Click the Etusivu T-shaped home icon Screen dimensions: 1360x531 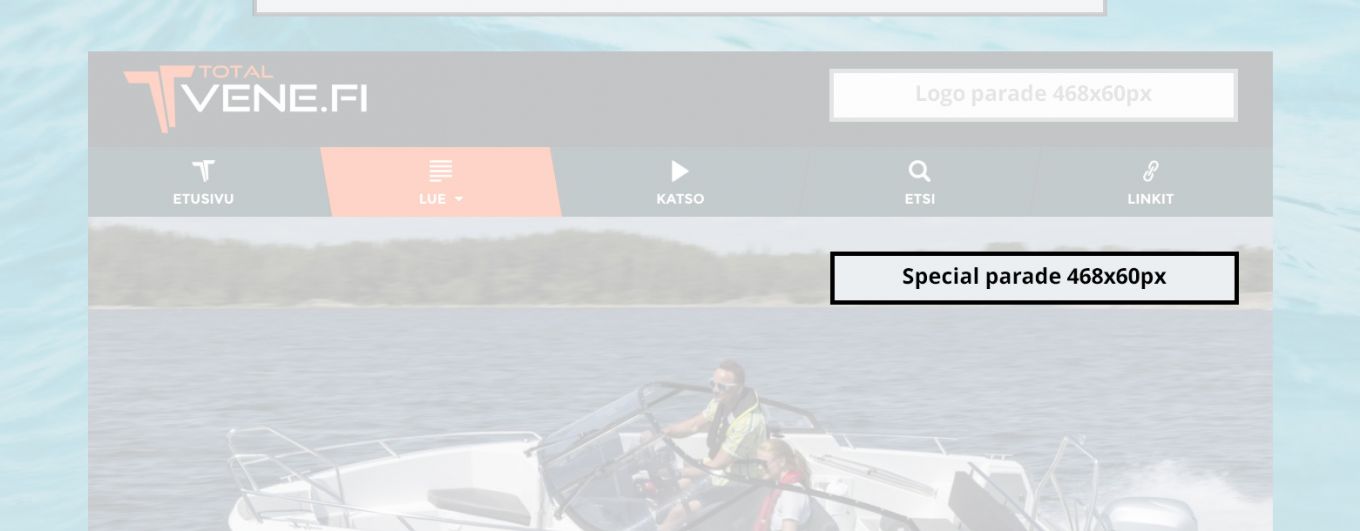[x=203, y=171]
